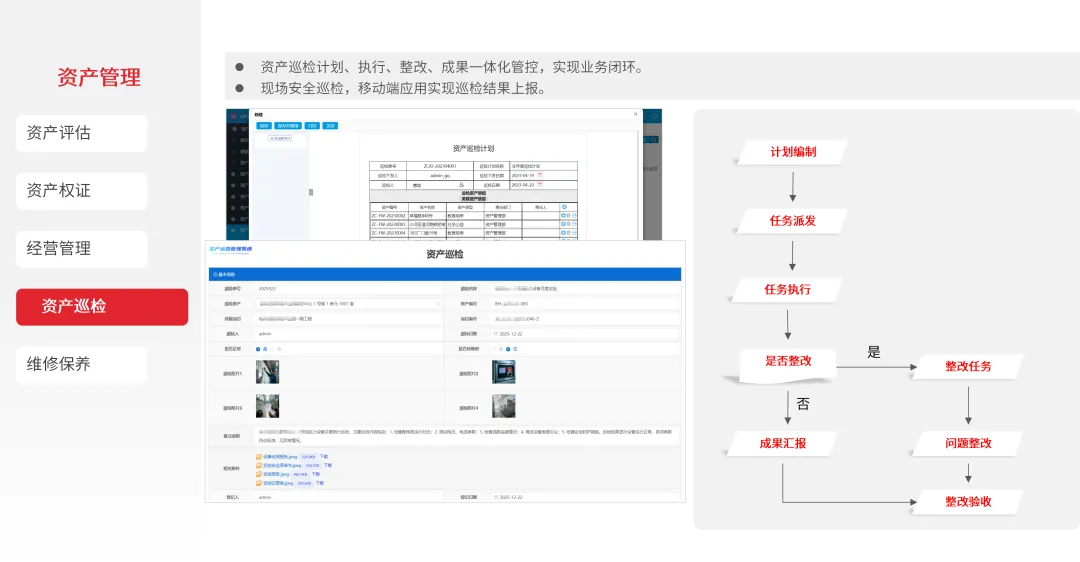1080x562 pixels.
Task: Open the 资产权证 menu item
Action: click(x=81, y=191)
